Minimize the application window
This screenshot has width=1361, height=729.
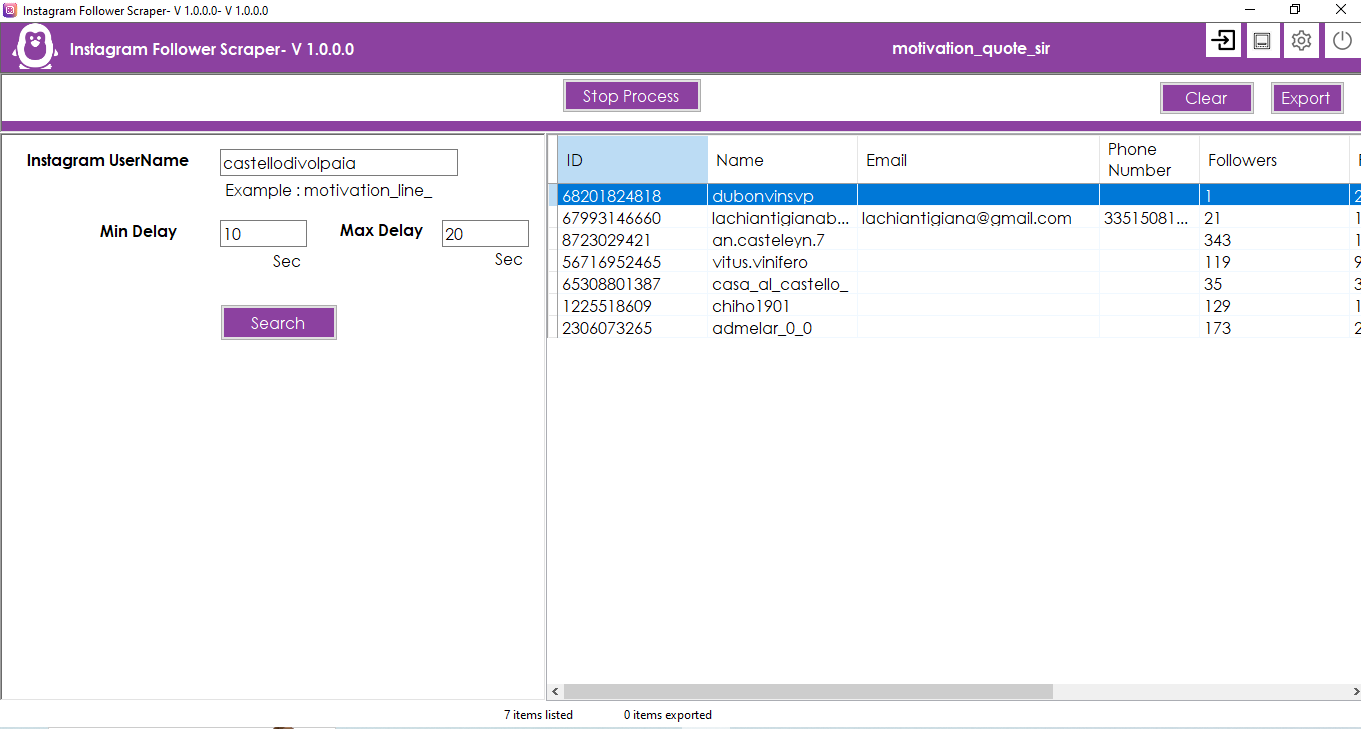[1249, 10]
